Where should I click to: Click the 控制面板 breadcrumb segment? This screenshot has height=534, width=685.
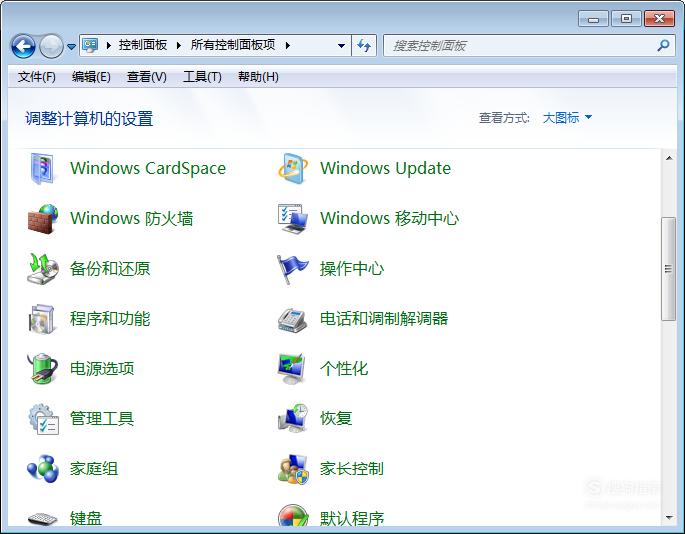[143, 45]
